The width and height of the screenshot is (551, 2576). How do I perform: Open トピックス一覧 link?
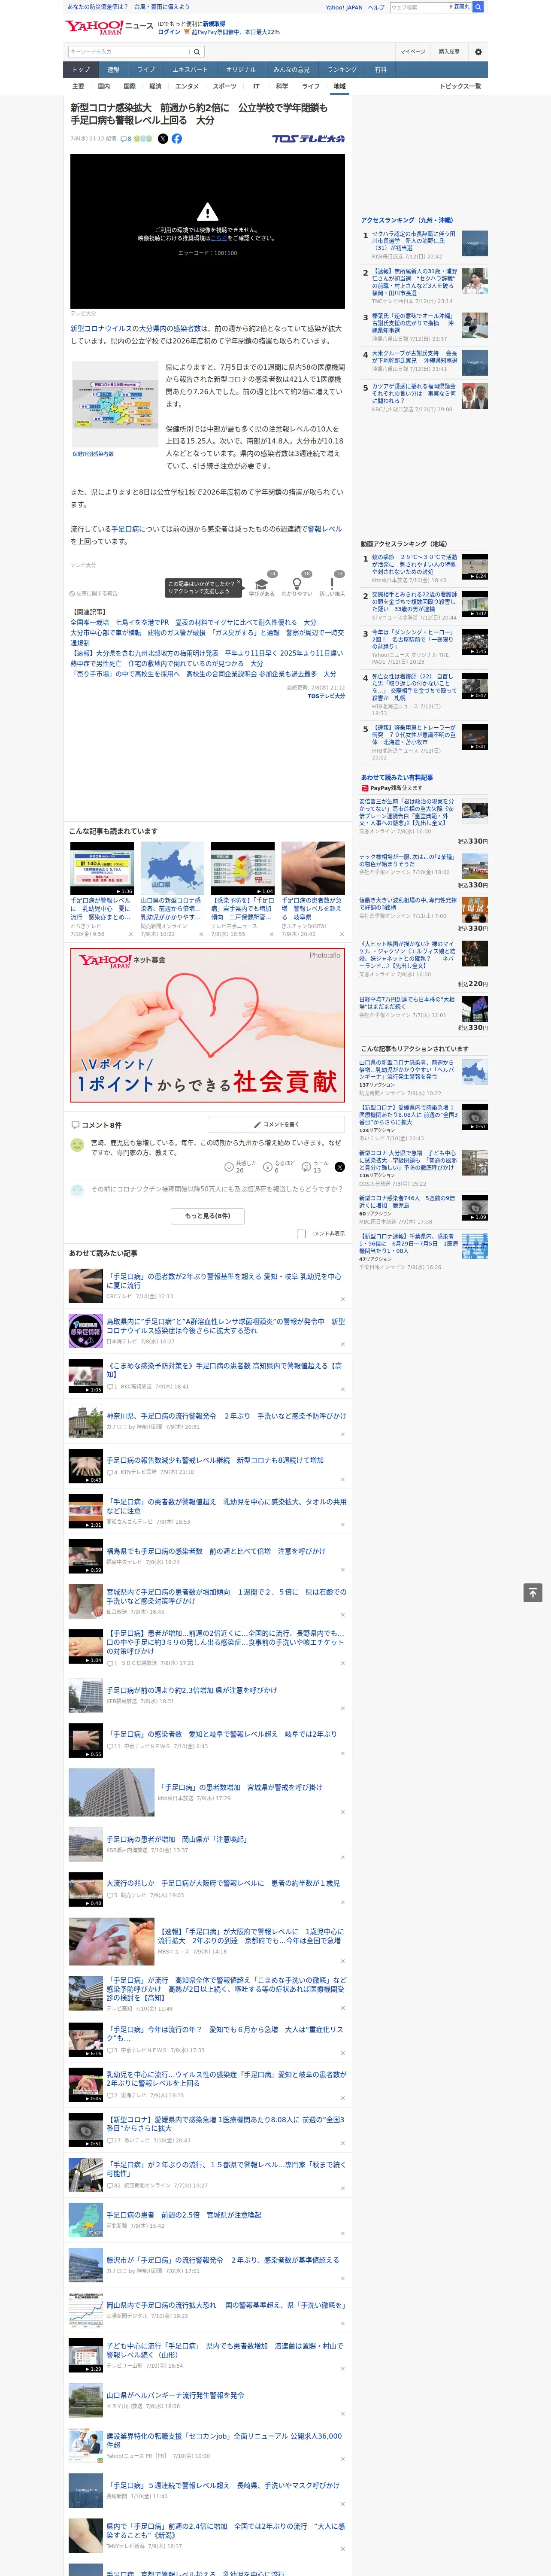(x=460, y=87)
